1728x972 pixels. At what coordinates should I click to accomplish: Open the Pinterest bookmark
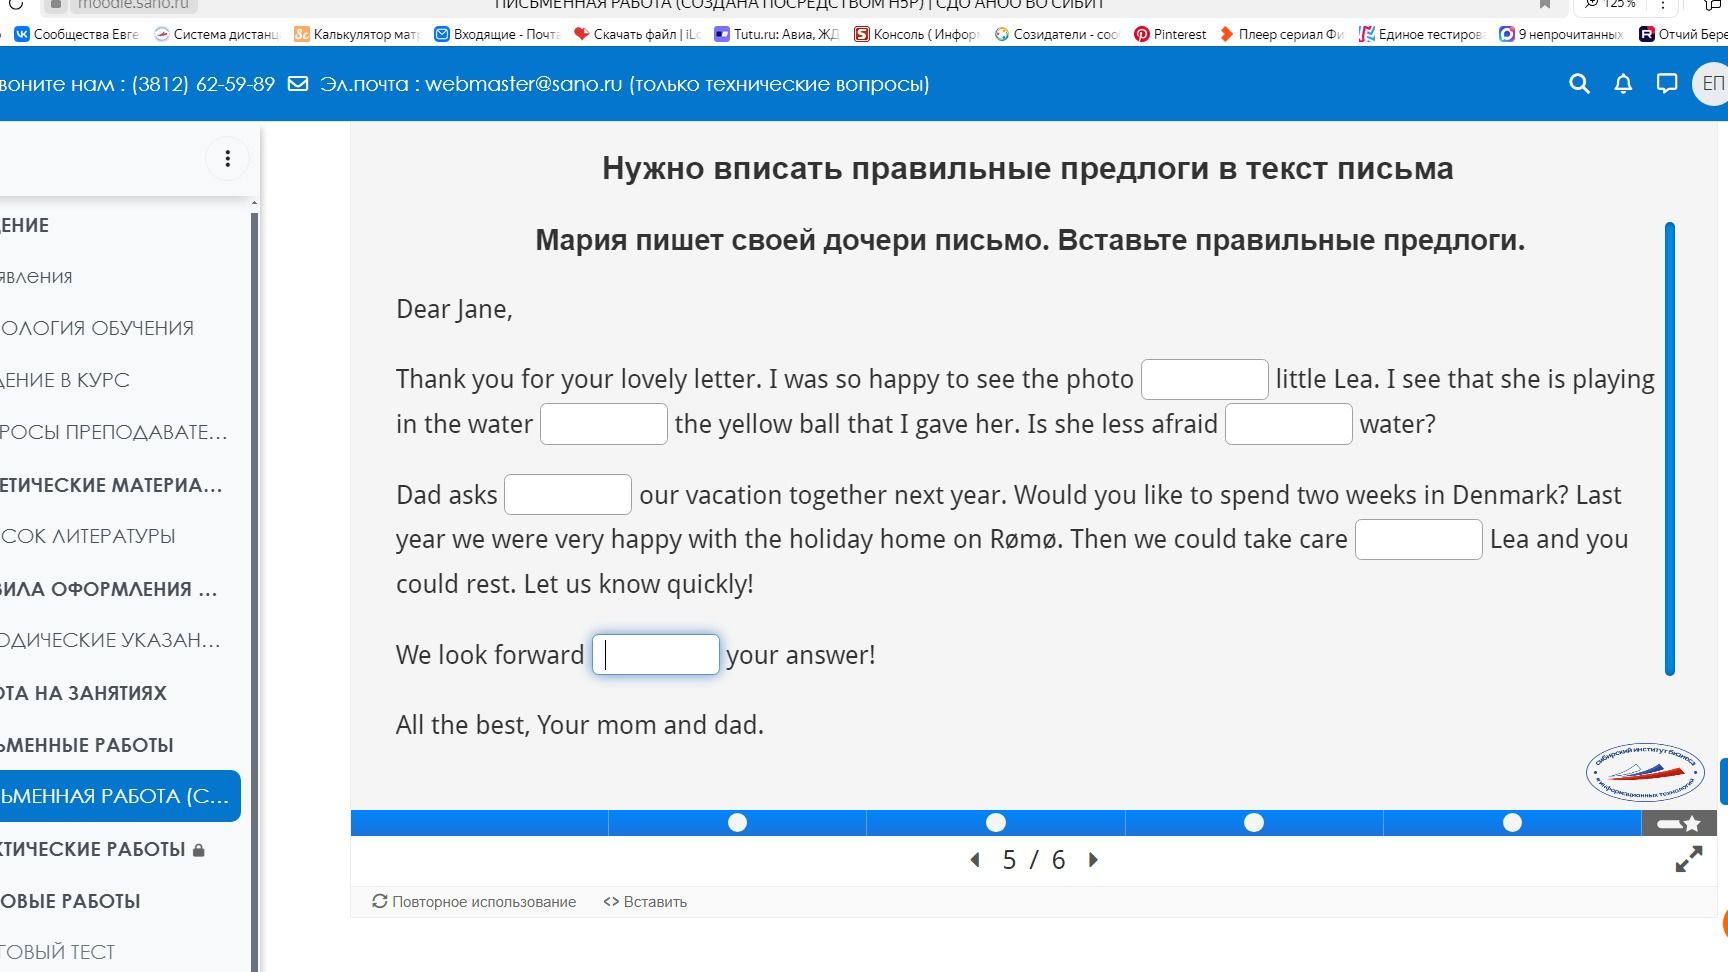click(x=1170, y=34)
